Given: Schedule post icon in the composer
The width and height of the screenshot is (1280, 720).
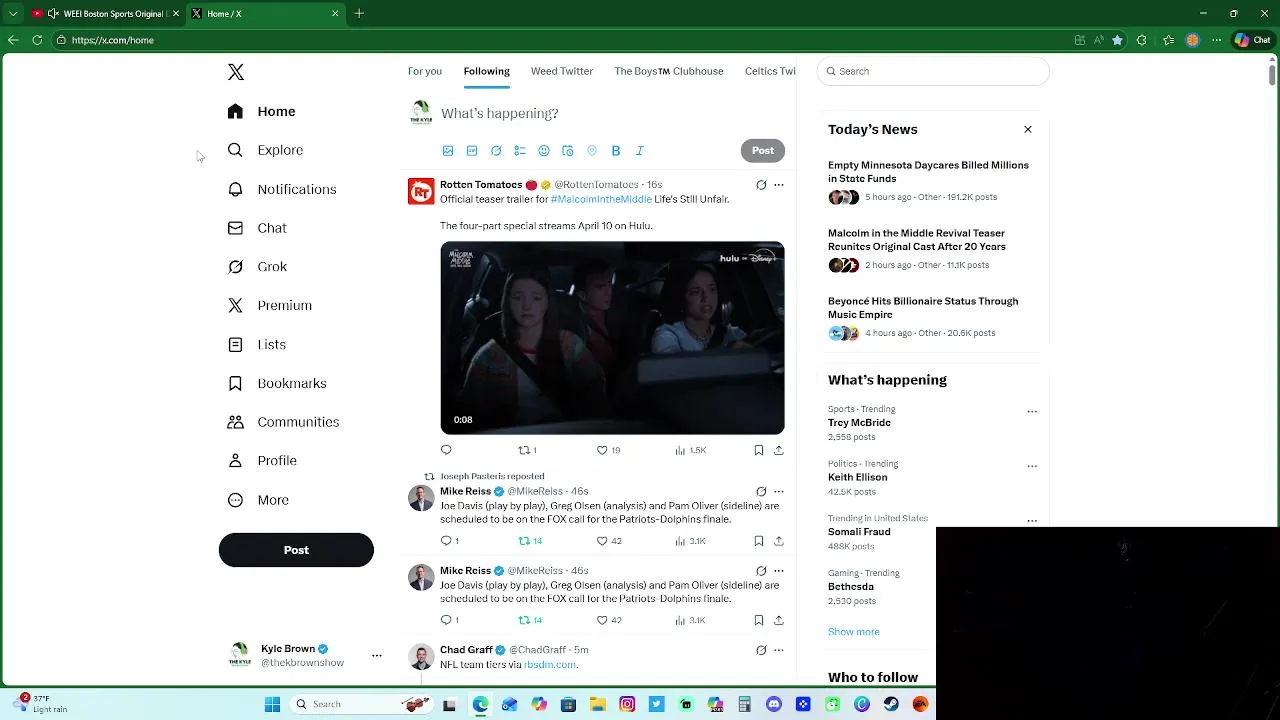Looking at the screenshot, I should [x=568, y=151].
